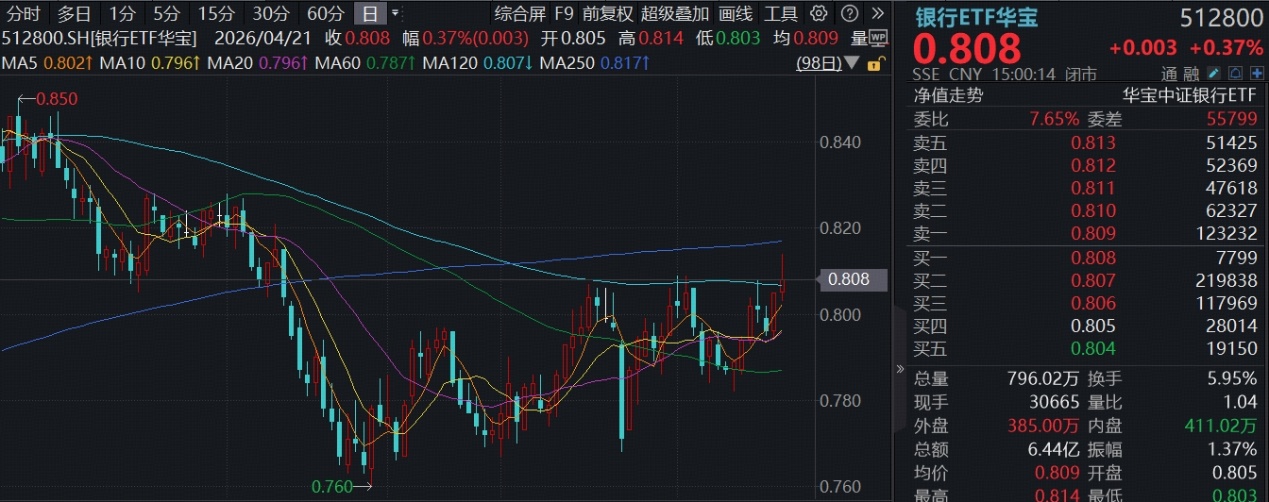The width and height of the screenshot is (1269, 502).
Task: Toggle the yellow chart lock icon
Action: (875, 64)
